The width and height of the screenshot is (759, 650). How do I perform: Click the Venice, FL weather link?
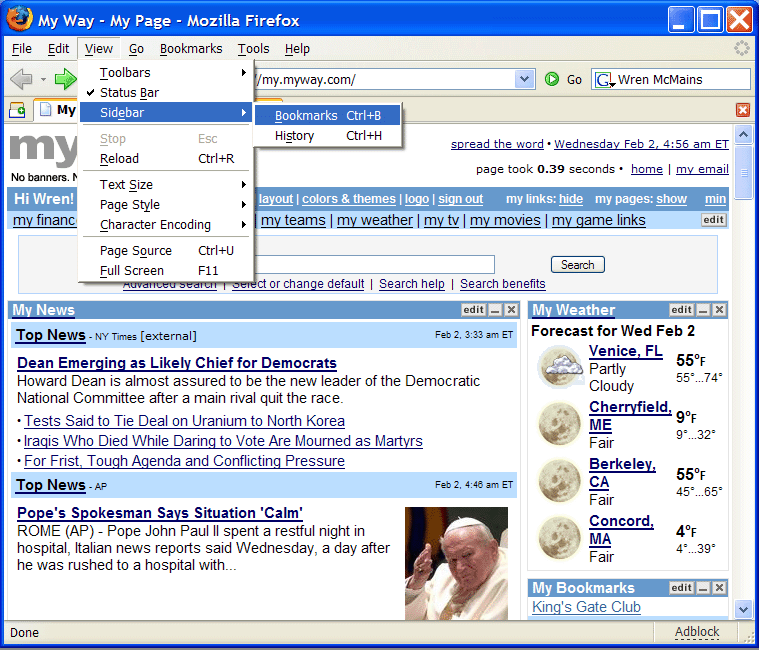click(625, 351)
